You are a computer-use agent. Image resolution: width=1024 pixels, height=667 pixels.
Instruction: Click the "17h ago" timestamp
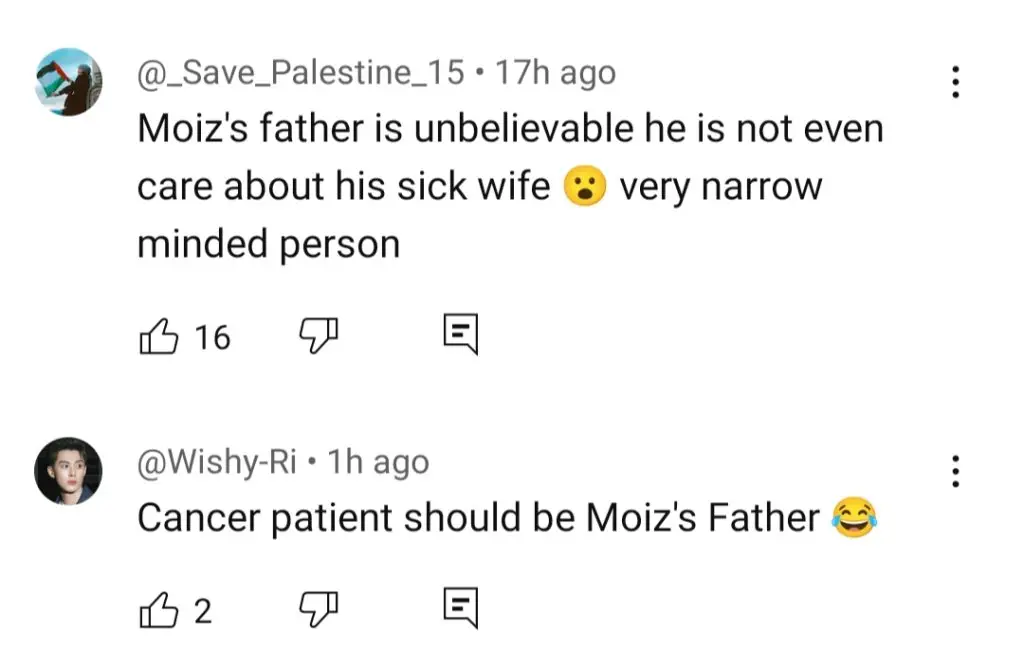click(x=556, y=73)
